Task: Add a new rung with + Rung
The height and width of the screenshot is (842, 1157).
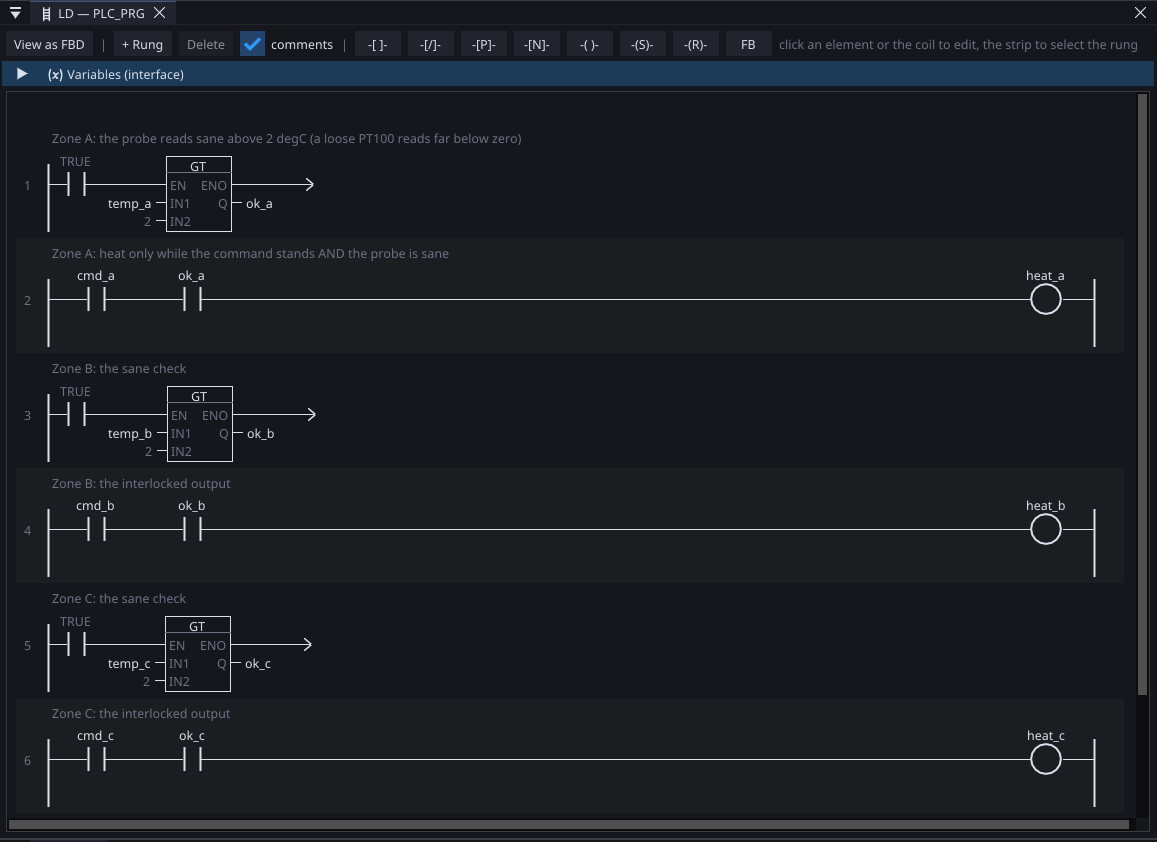Action: coord(142,44)
